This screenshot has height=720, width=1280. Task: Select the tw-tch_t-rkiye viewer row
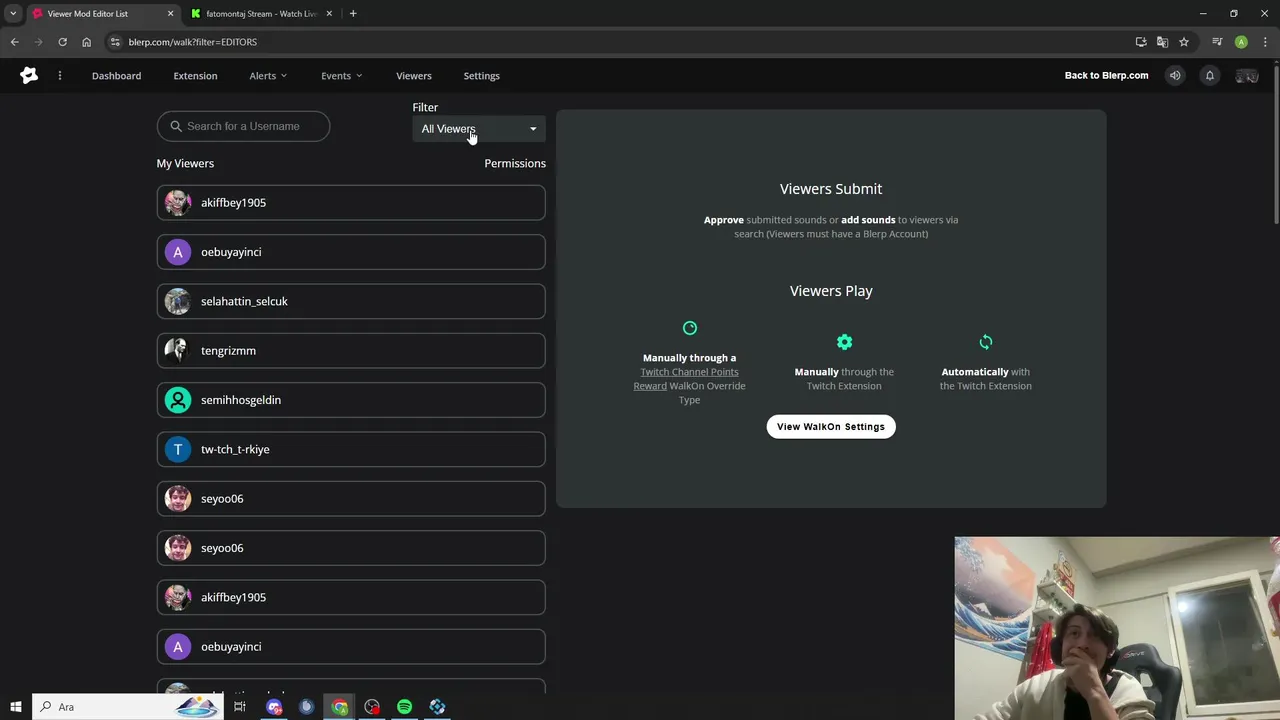click(351, 449)
